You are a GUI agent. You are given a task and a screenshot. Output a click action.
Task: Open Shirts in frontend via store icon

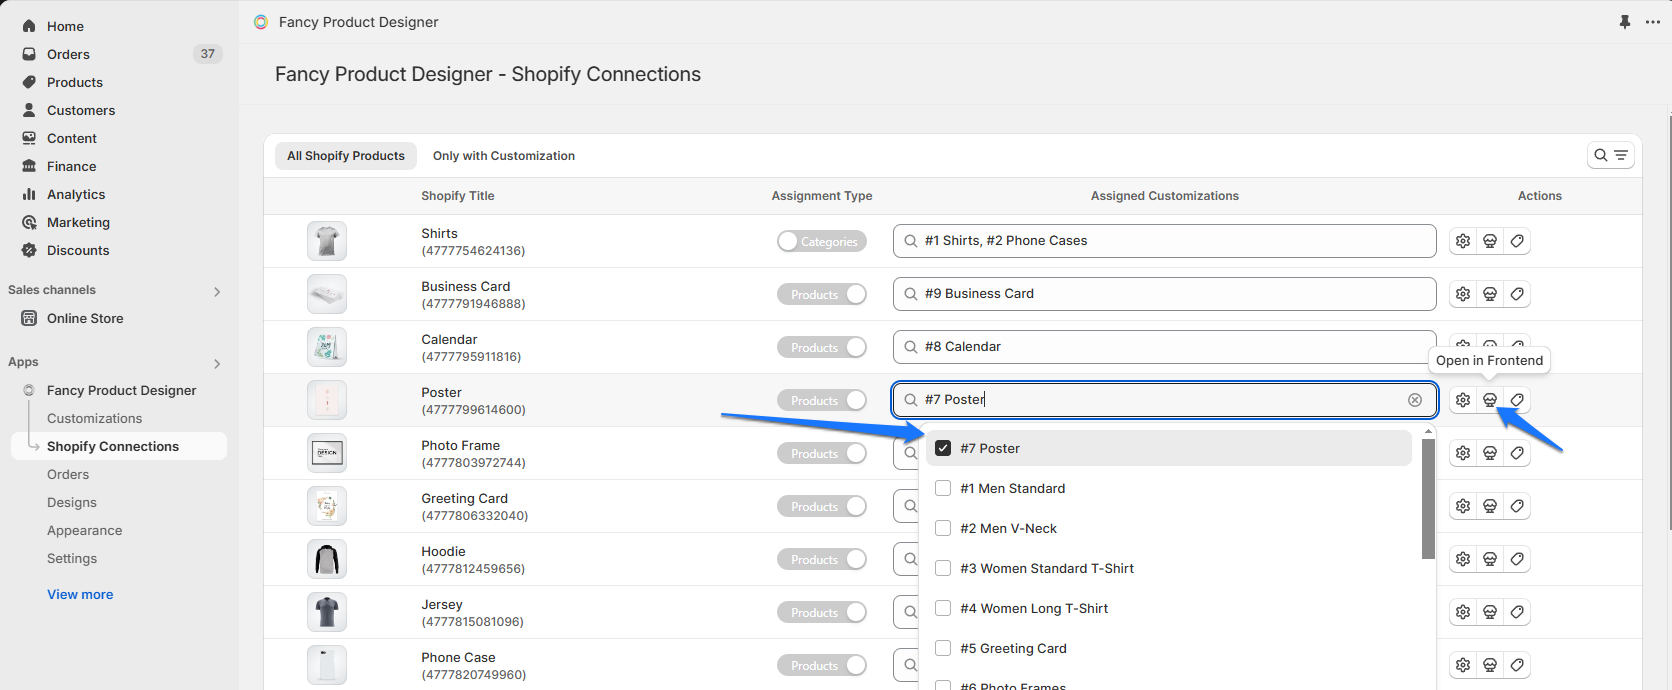point(1490,241)
